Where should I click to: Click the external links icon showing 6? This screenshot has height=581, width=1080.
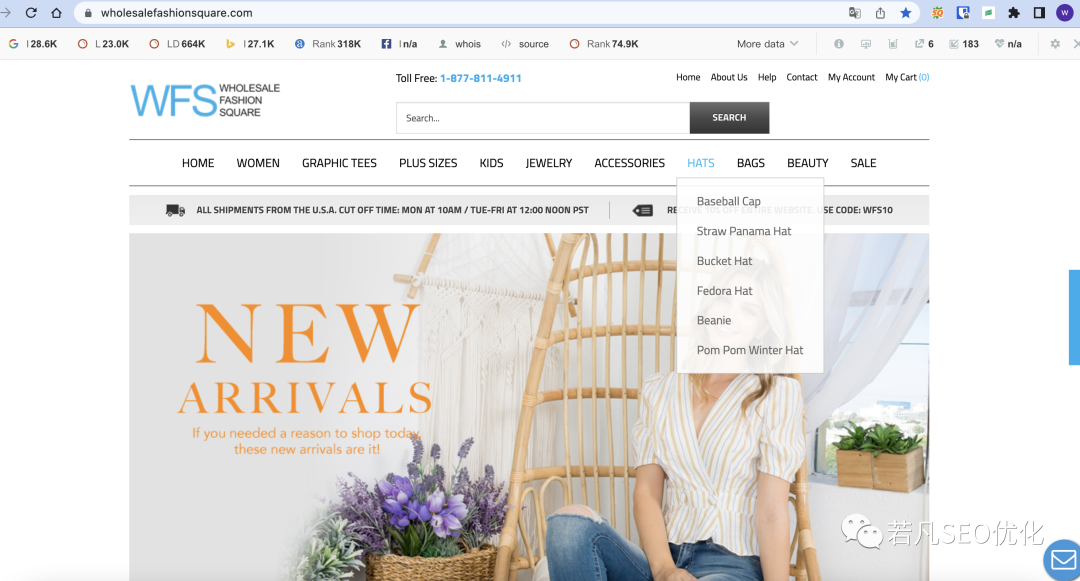(924, 43)
